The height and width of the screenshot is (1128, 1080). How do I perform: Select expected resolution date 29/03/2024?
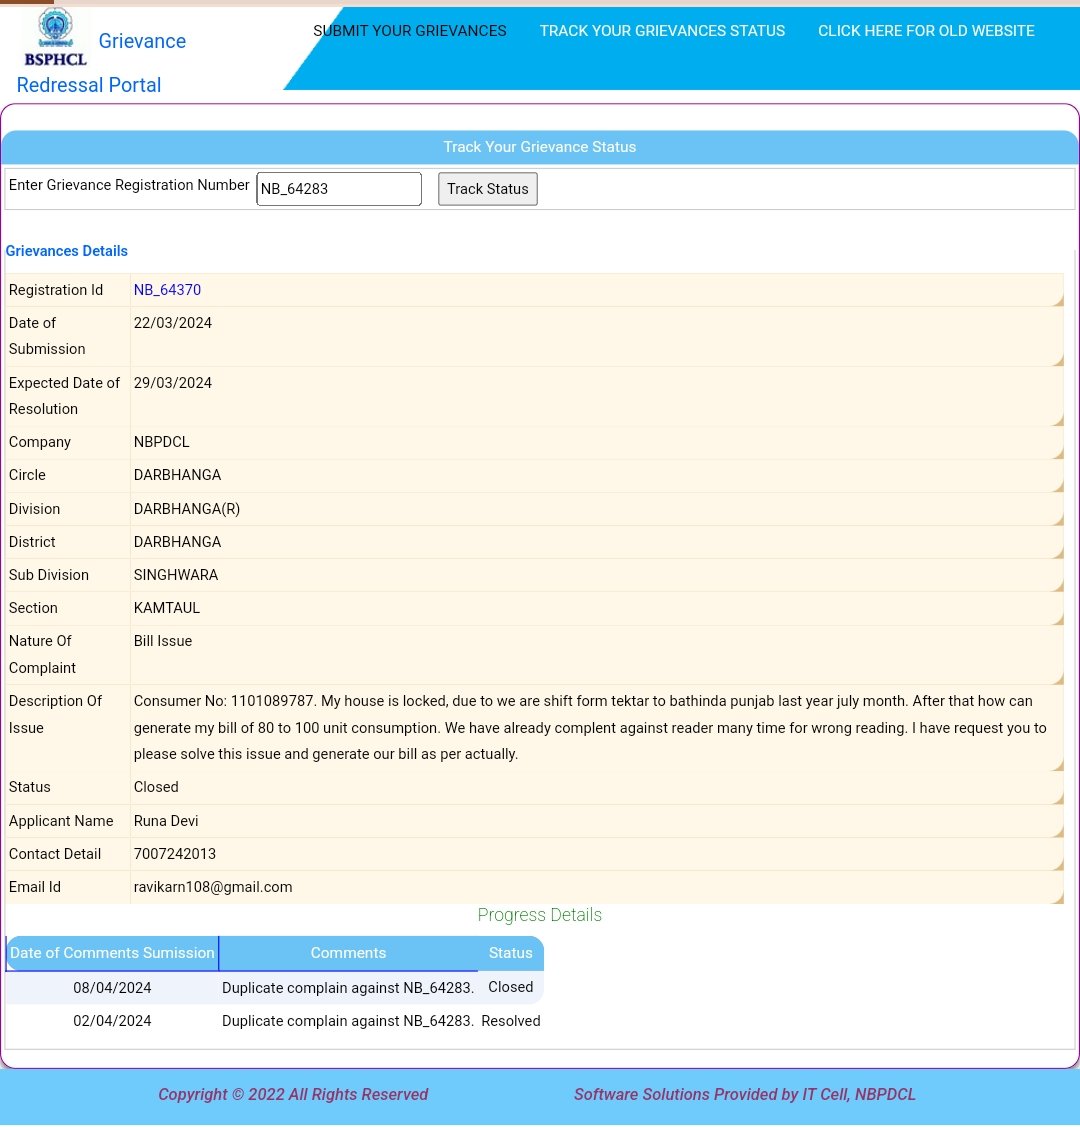coord(173,383)
